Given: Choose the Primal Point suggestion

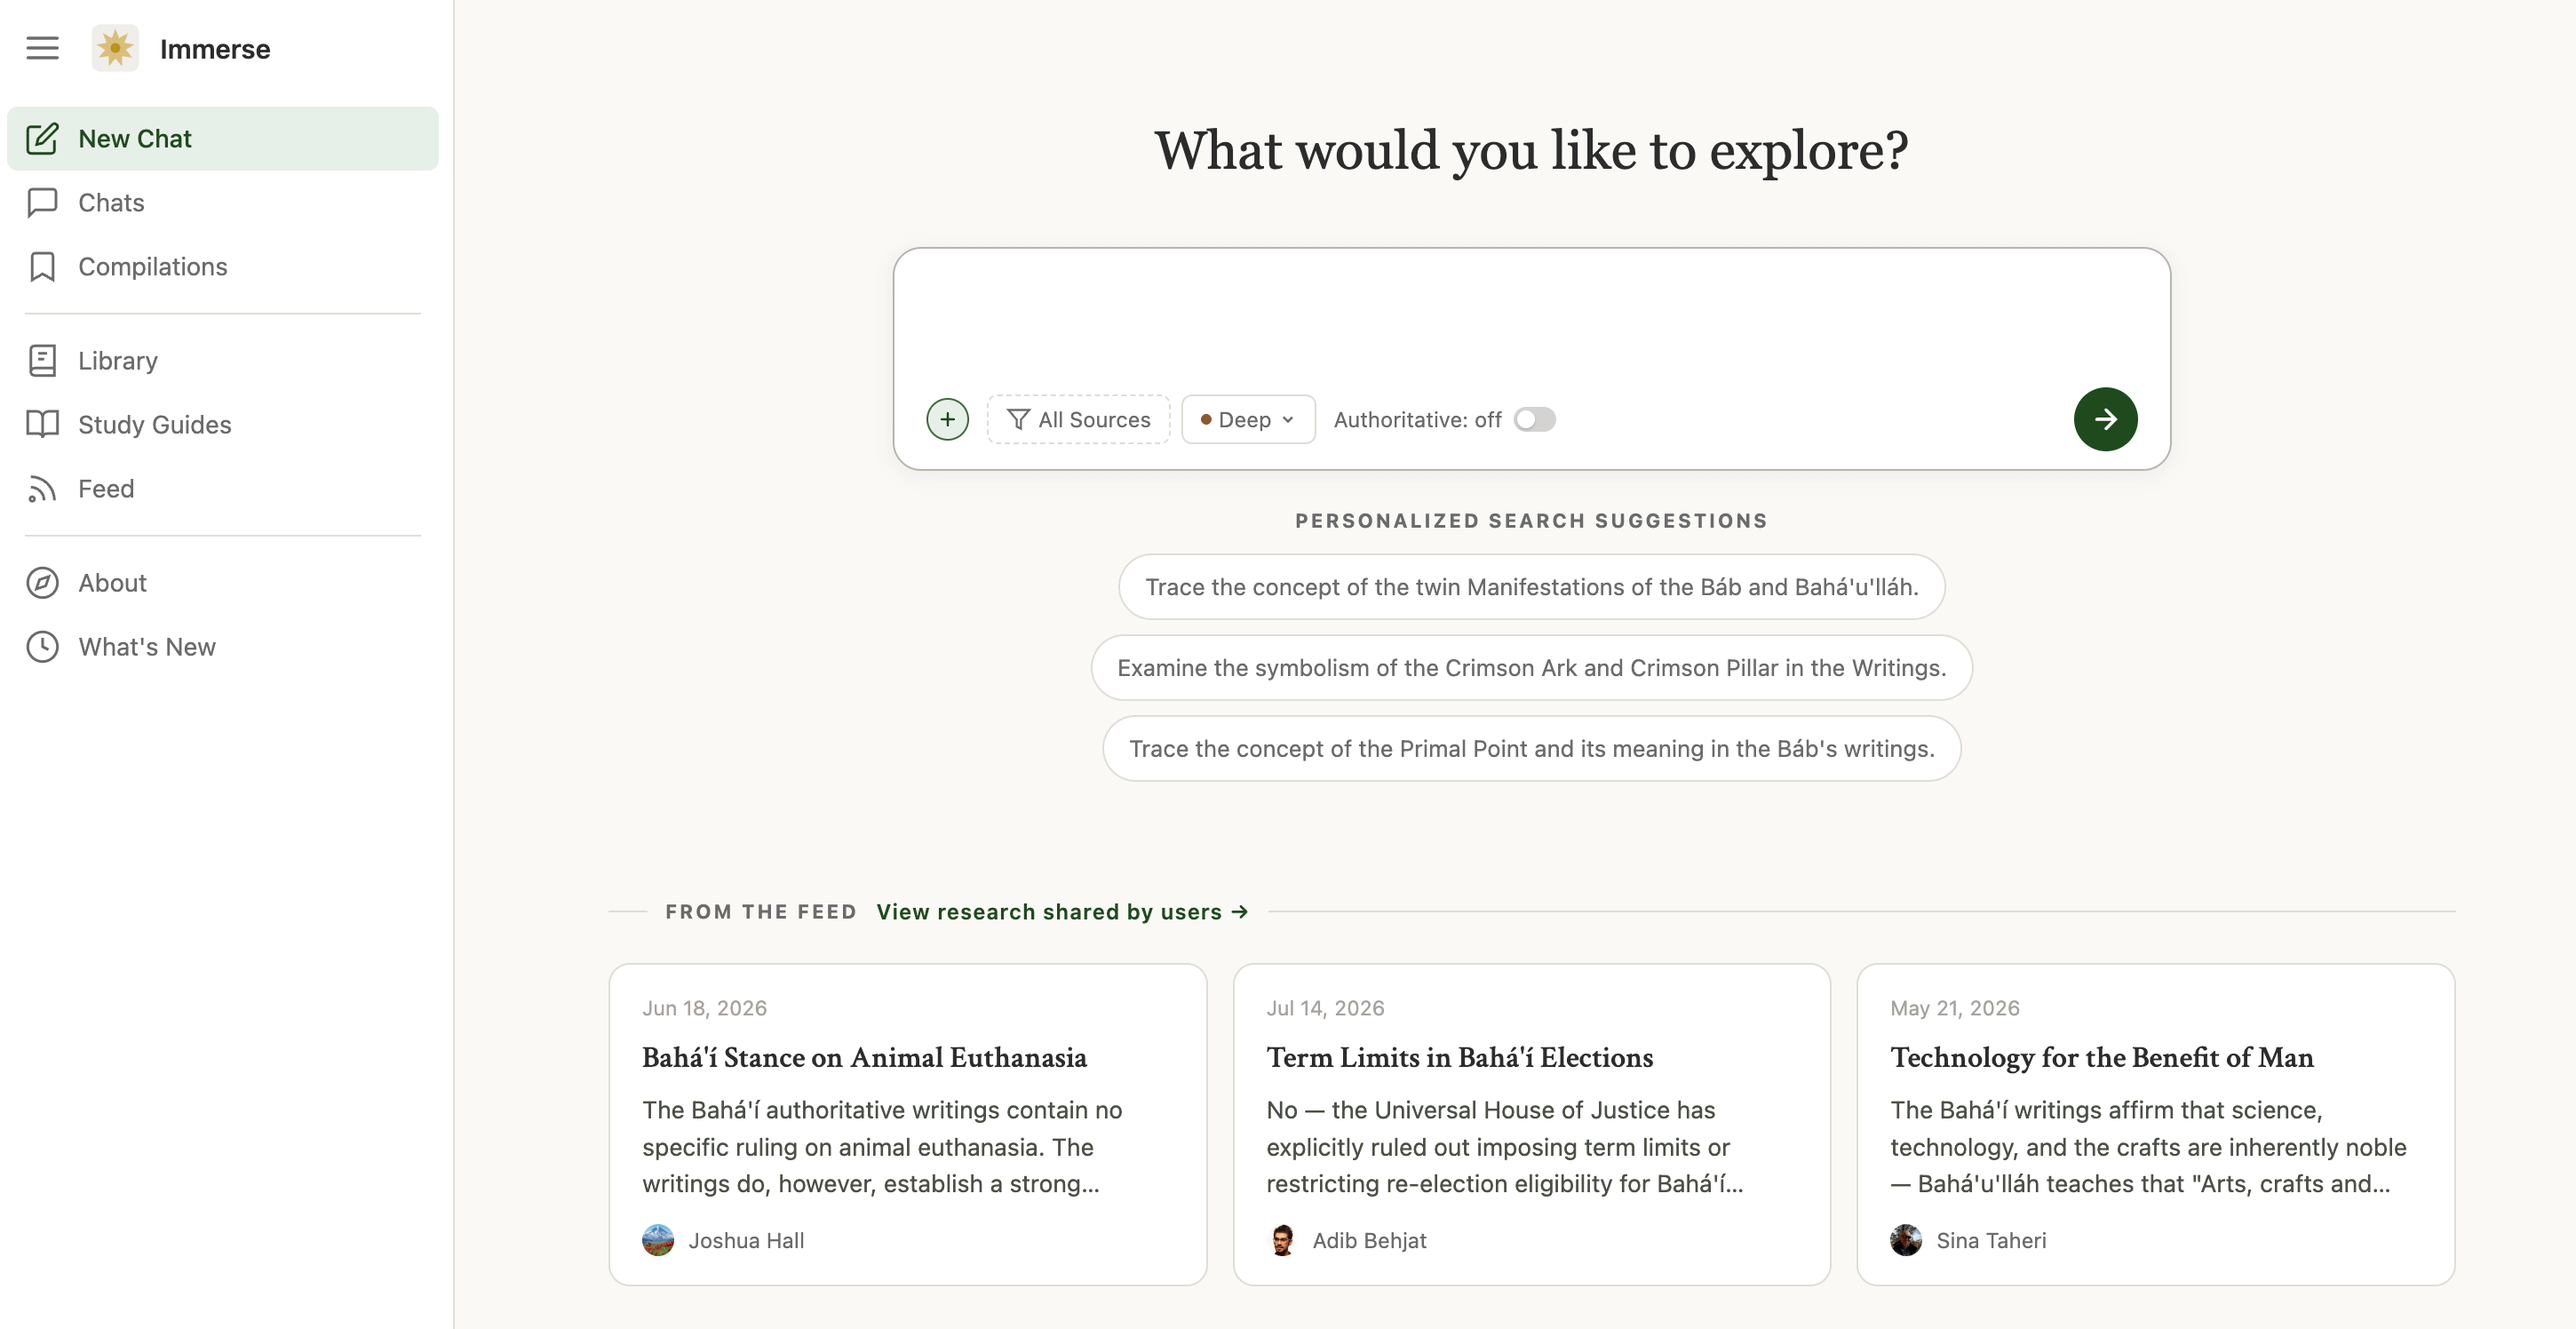Looking at the screenshot, I should point(1531,749).
